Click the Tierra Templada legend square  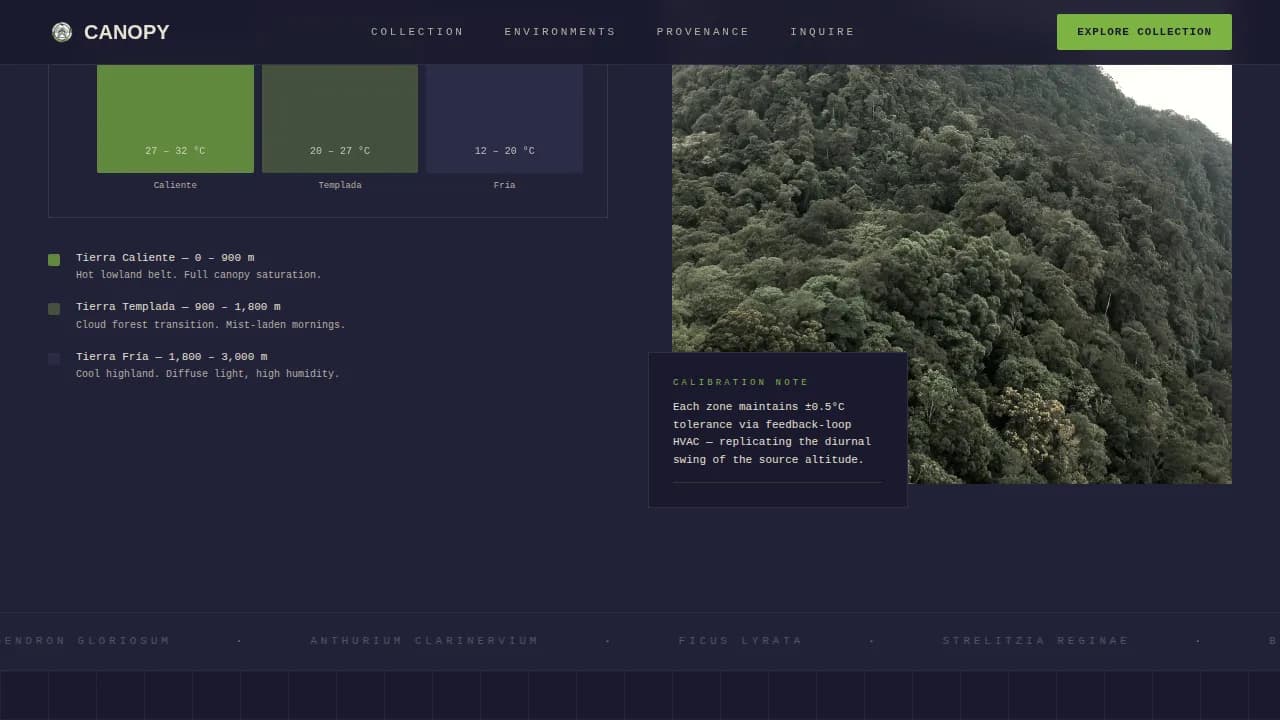(x=54, y=309)
